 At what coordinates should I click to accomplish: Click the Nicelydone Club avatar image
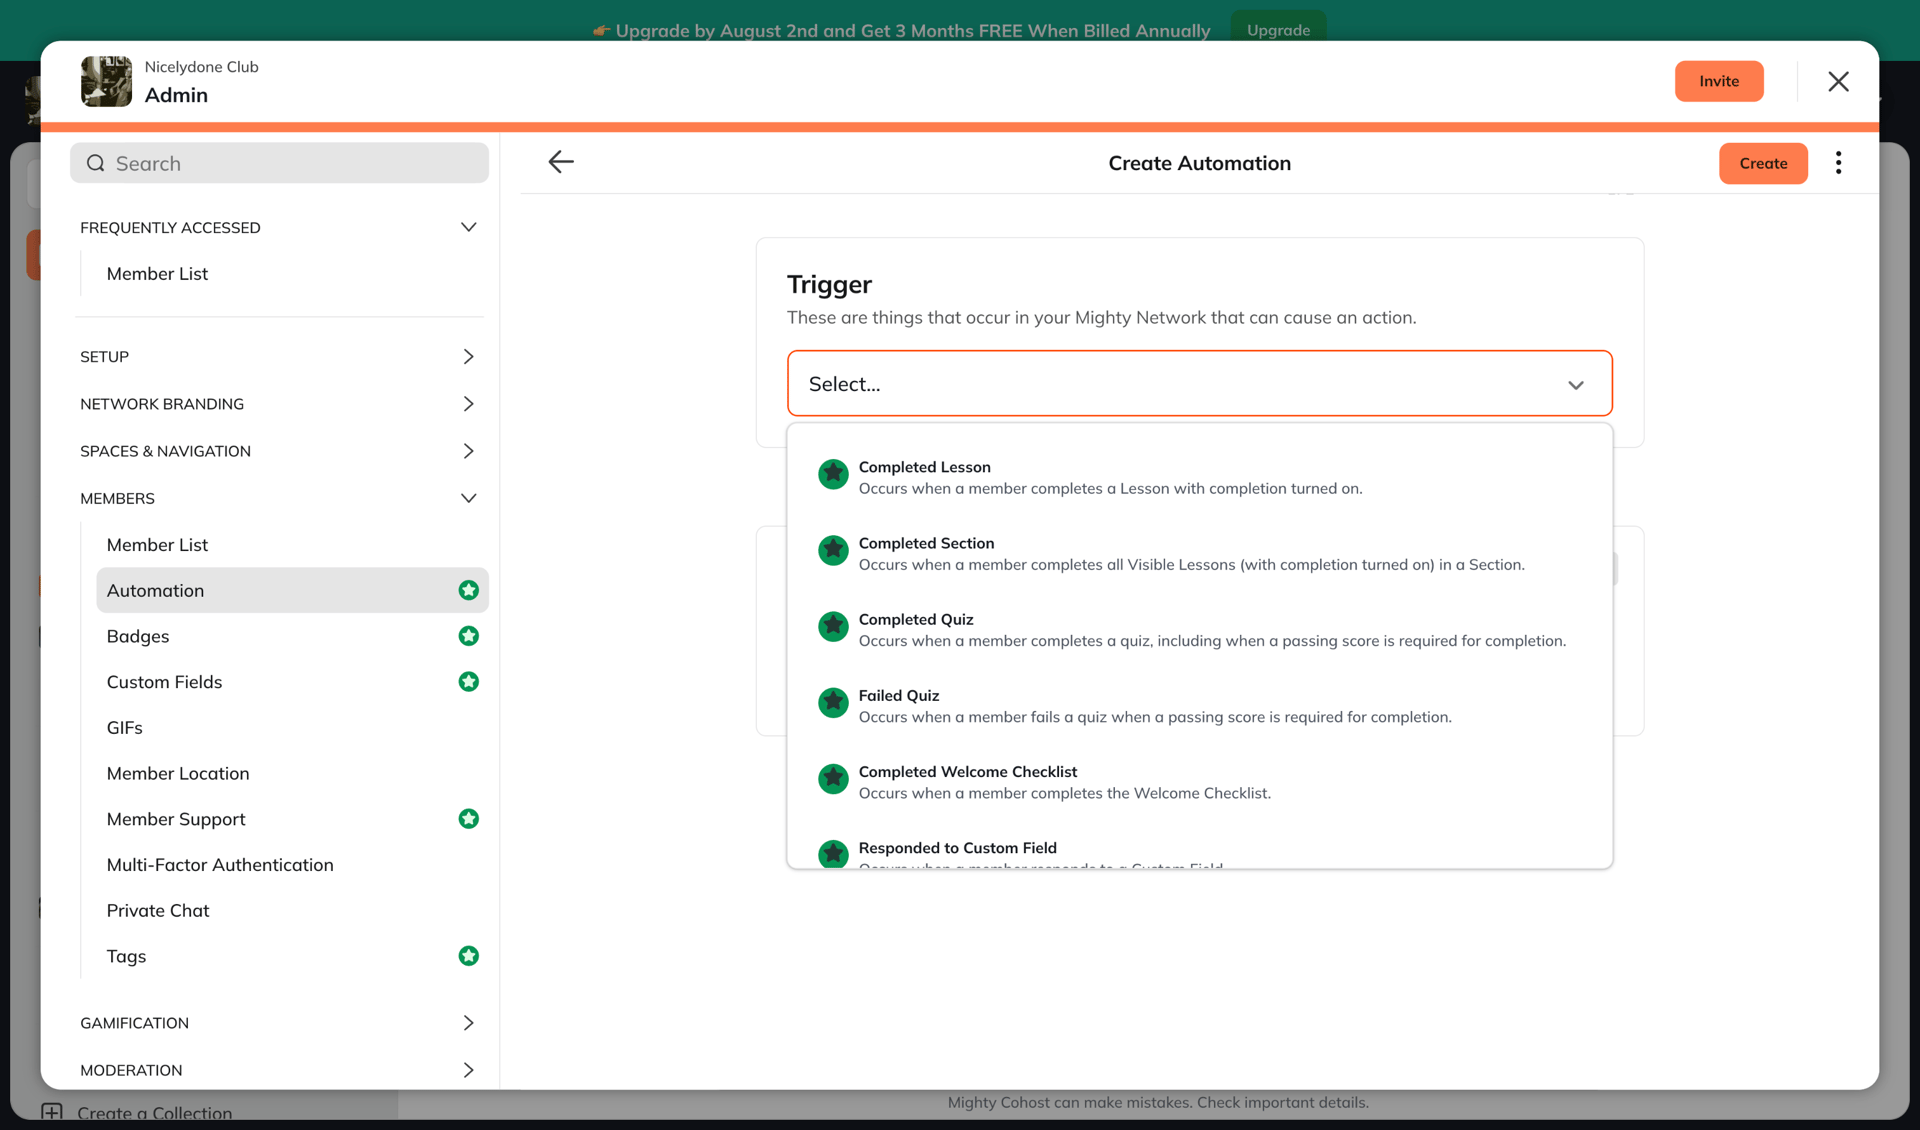[x=106, y=81]
